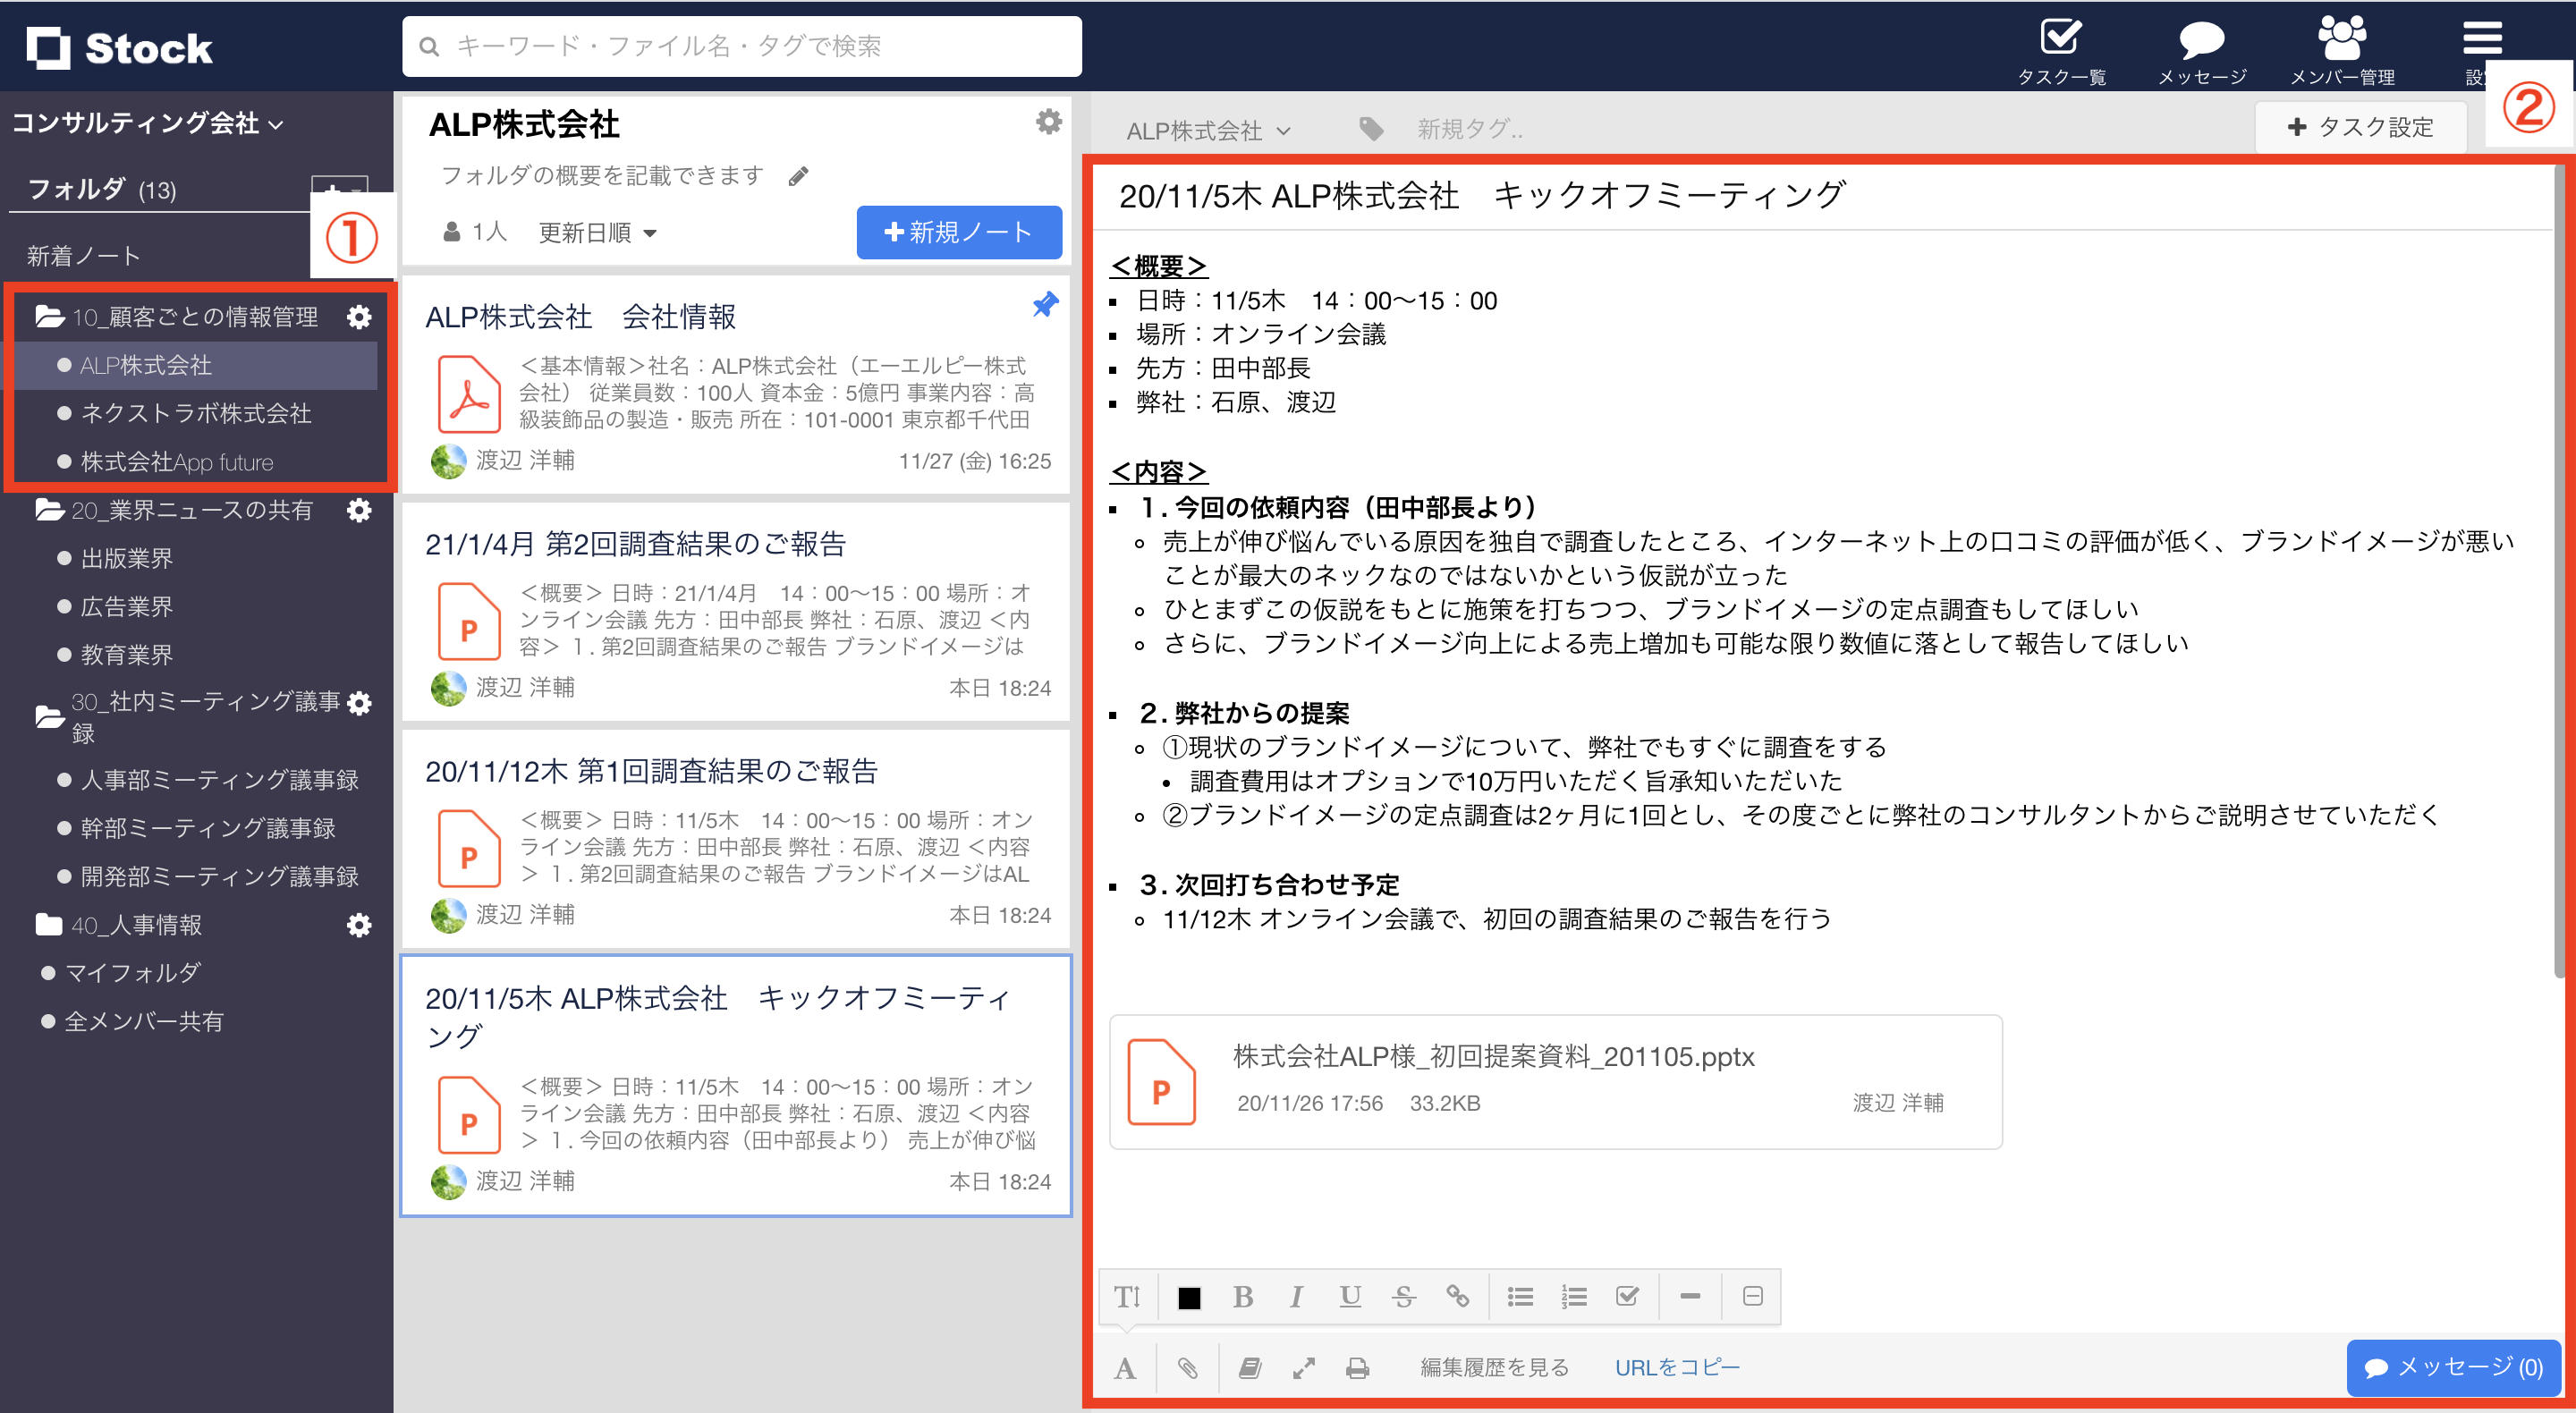The height and width of the screenshot is (1413, 2576).
Task: Insert a numbered list
Action: (1574, 1297)
